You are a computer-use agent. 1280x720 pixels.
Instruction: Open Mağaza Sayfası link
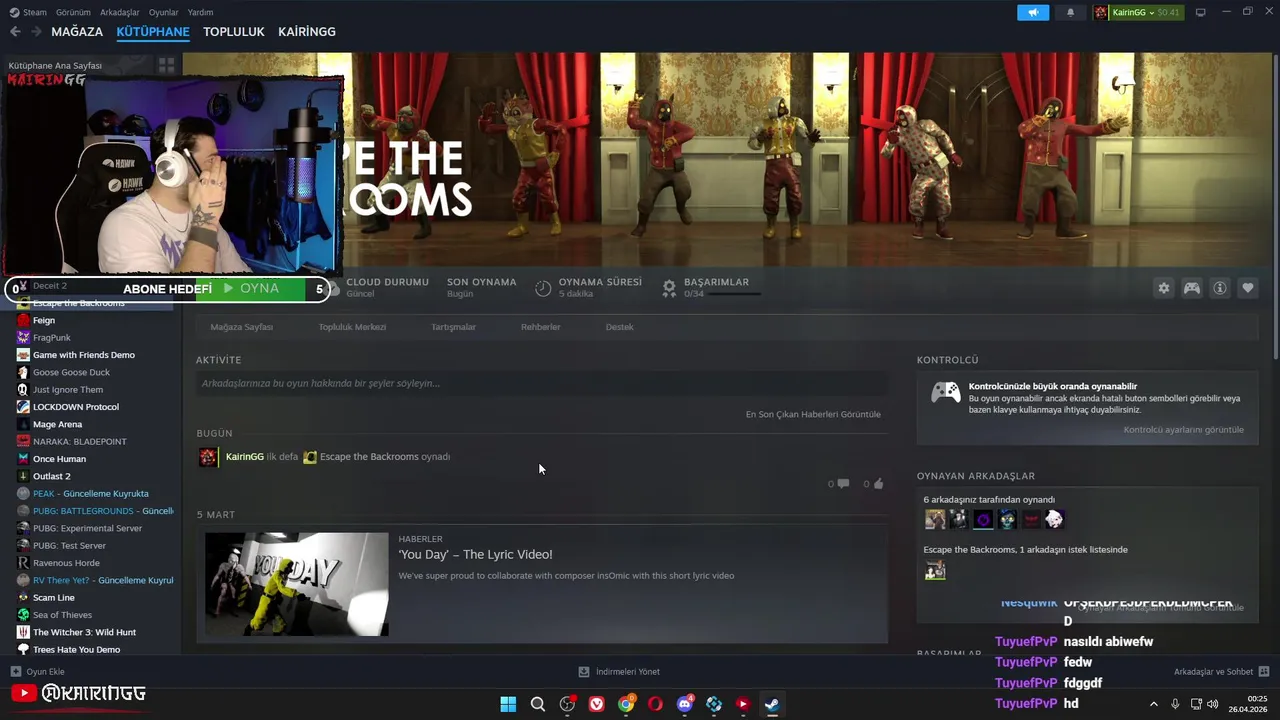pos(242,327)
